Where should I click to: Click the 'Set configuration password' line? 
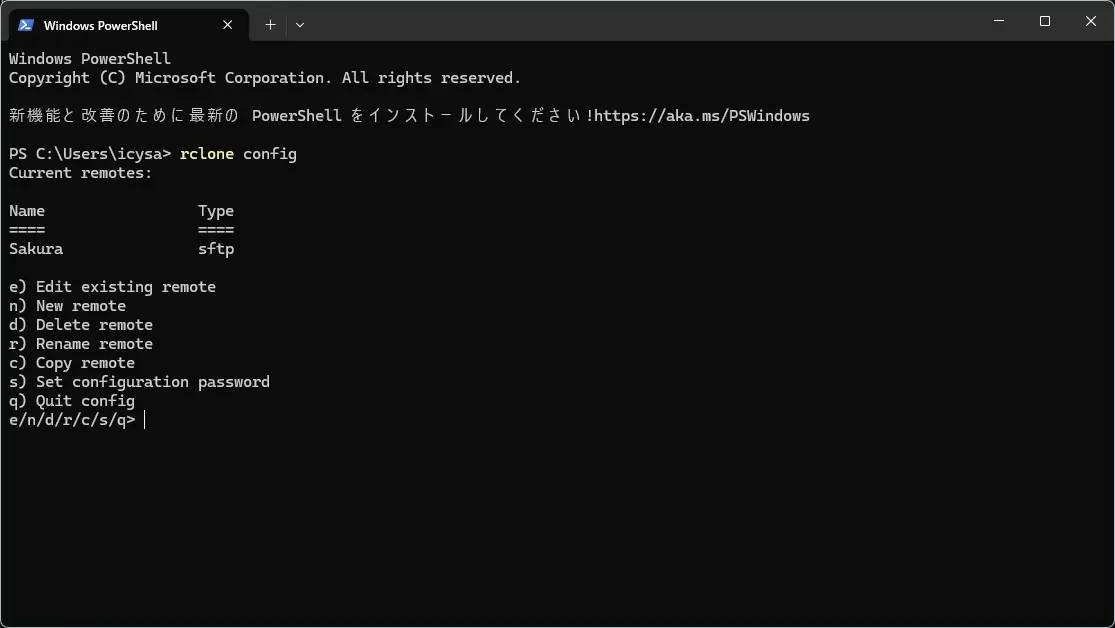click(139, 382)
